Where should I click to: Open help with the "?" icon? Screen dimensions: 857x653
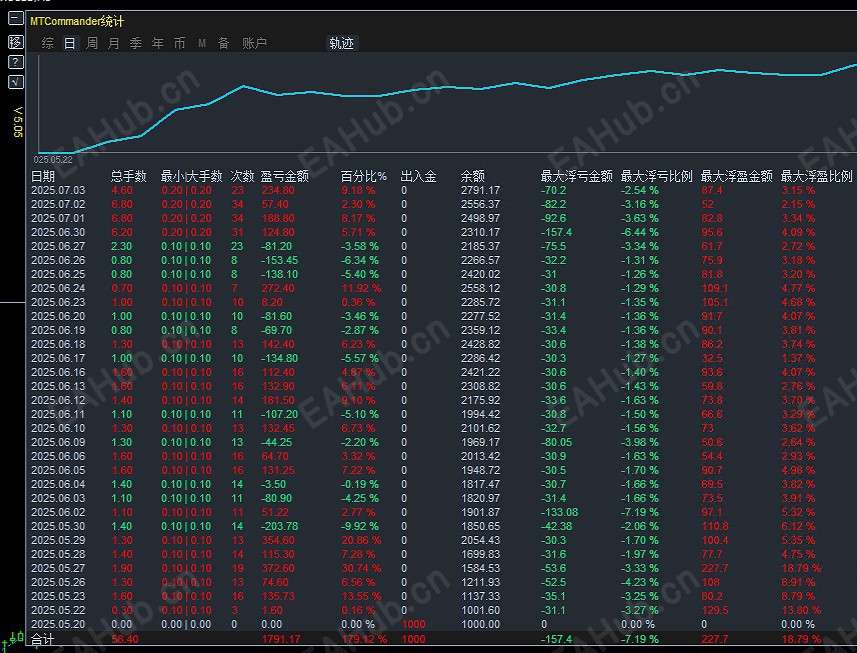pyautogui.click(x=15, y=61)
